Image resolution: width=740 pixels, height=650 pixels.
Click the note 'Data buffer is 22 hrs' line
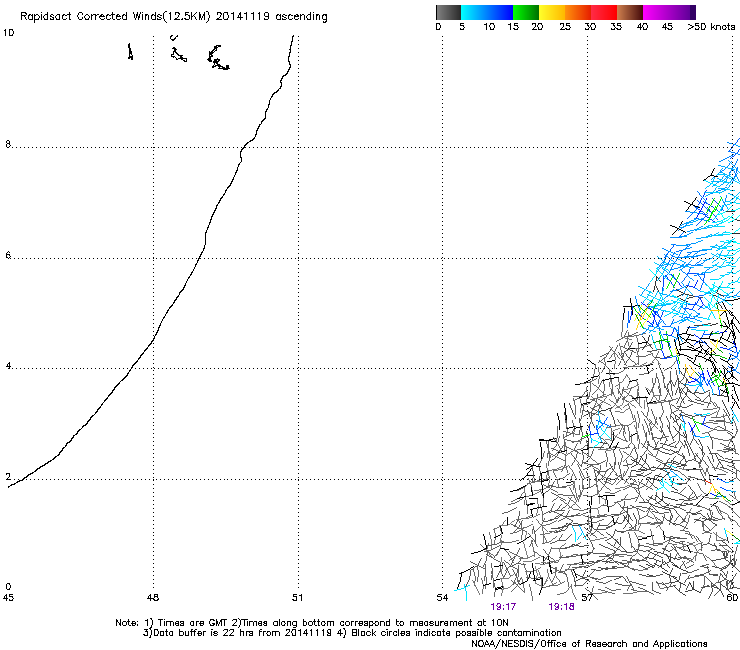coord(352,633)
